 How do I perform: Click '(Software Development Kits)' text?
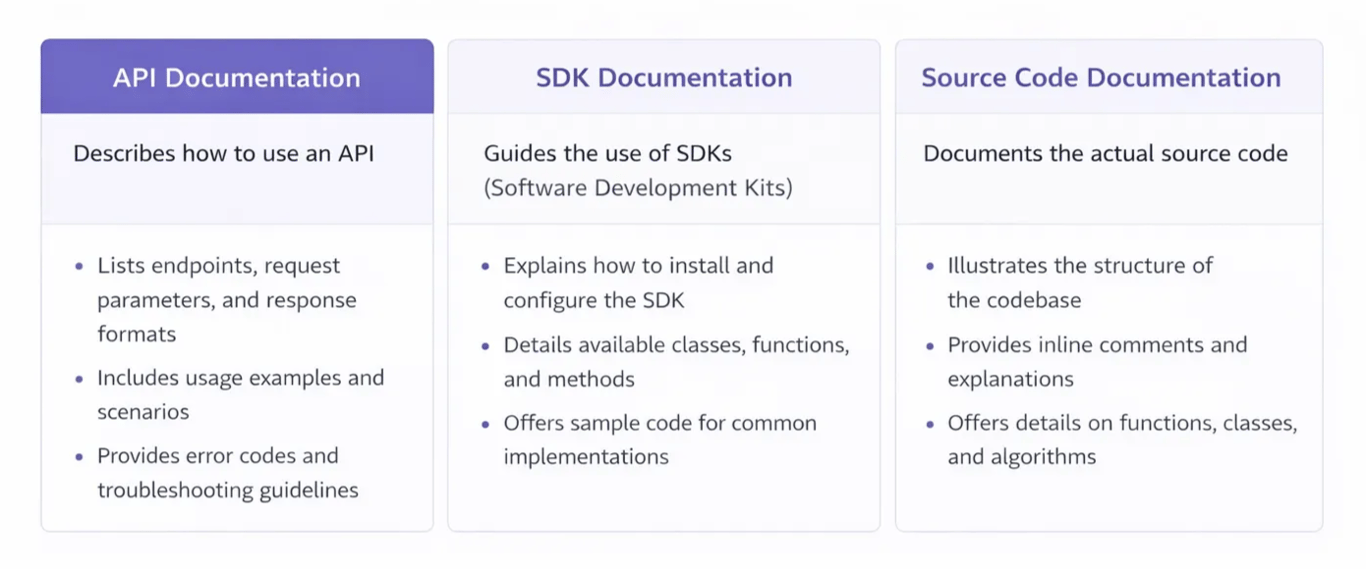click(638, 188)
